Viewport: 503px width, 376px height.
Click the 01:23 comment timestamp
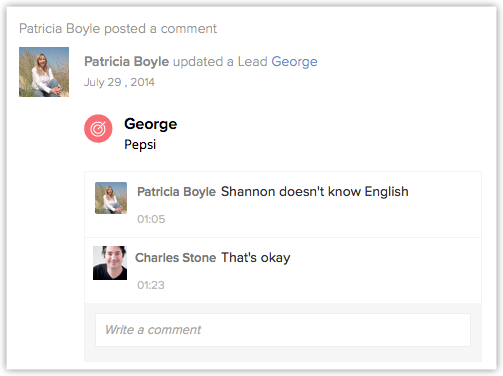click(151, 285)
